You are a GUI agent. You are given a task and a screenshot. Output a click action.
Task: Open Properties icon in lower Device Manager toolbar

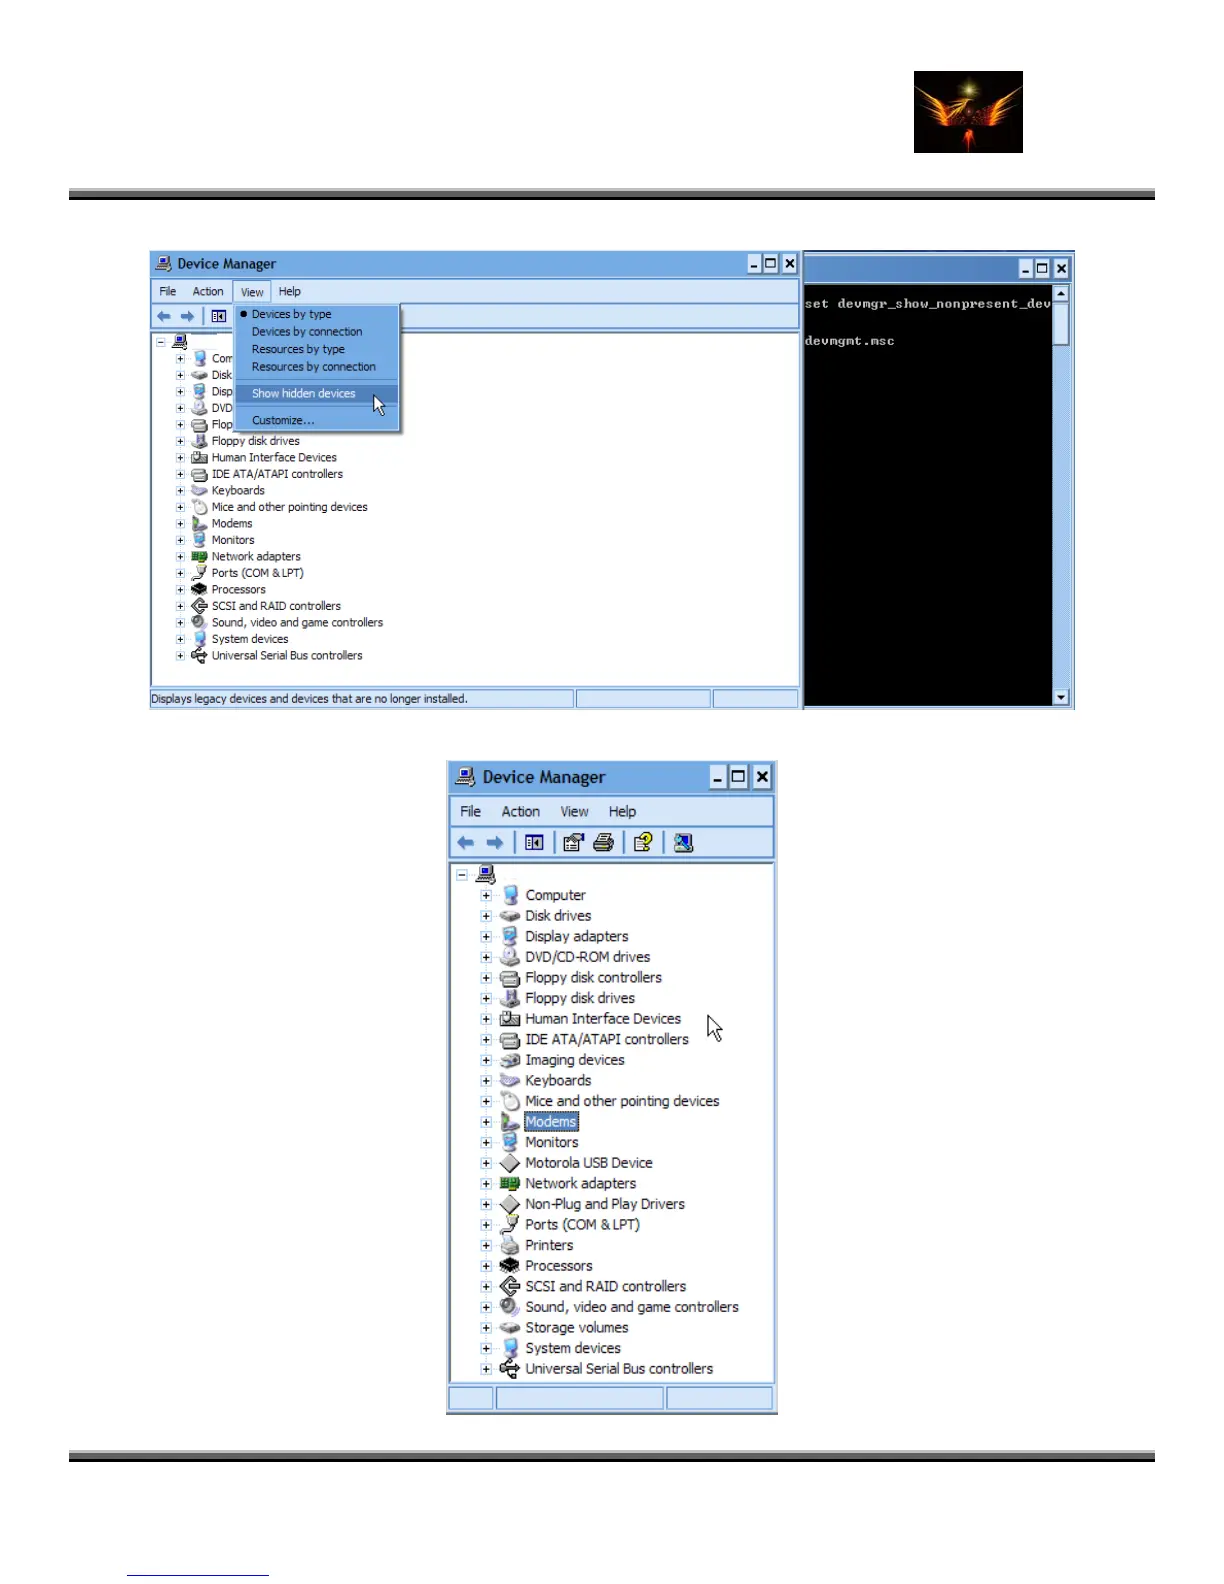[573, 843]
